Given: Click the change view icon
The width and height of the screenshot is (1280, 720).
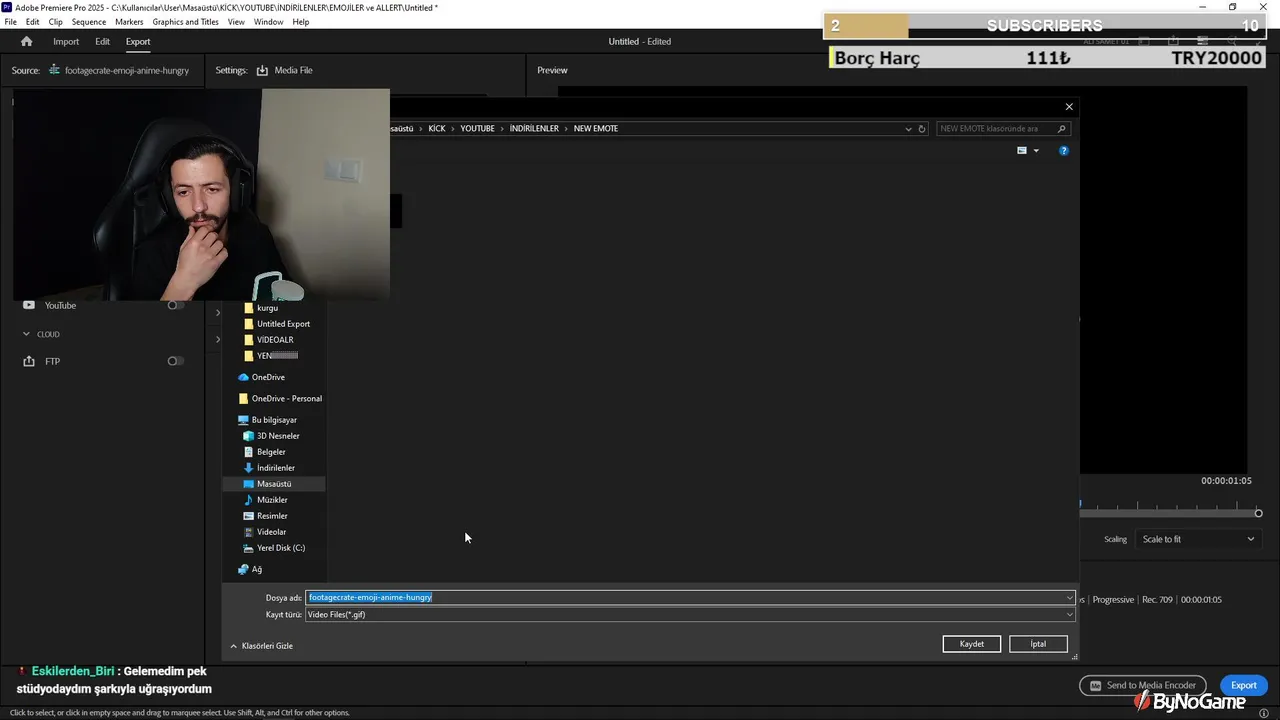Looking at the screenshot, I should click(1022, 150).
